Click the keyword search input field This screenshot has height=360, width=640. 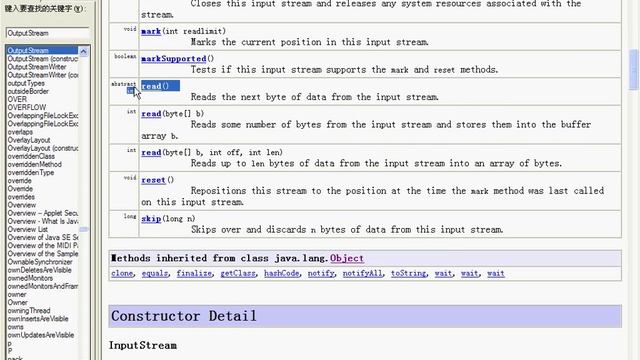48,33
